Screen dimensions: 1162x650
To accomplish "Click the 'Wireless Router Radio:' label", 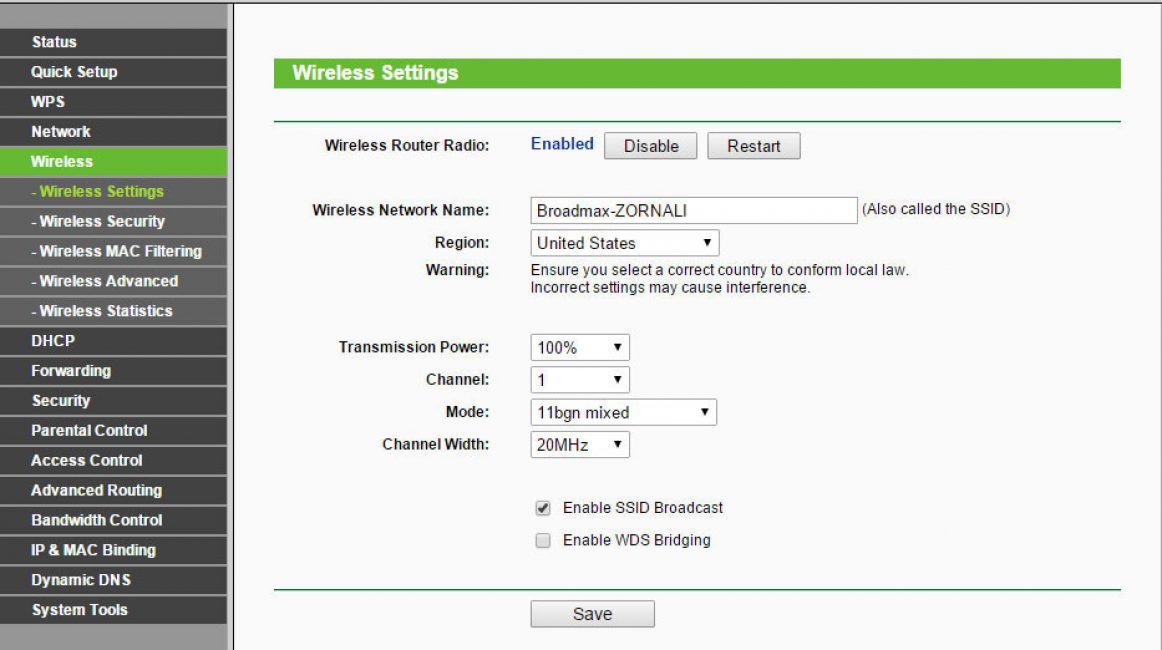I will [x=406, y=145].
